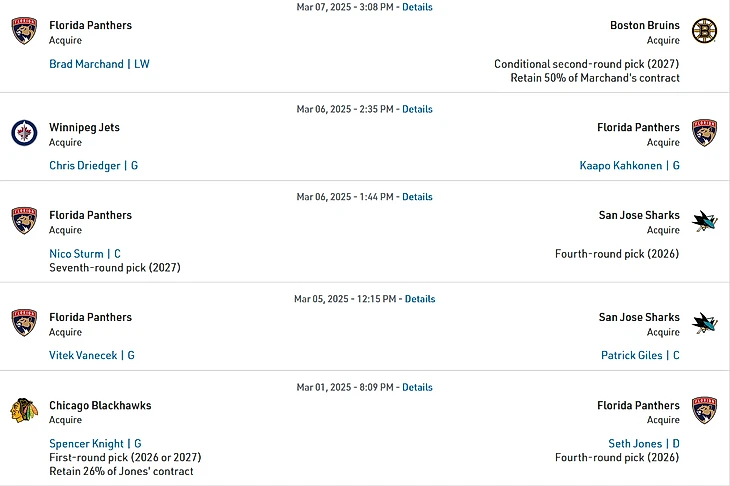730x486 pixels.
Task: Click the Boston Bruins logo
Action: 704,31
